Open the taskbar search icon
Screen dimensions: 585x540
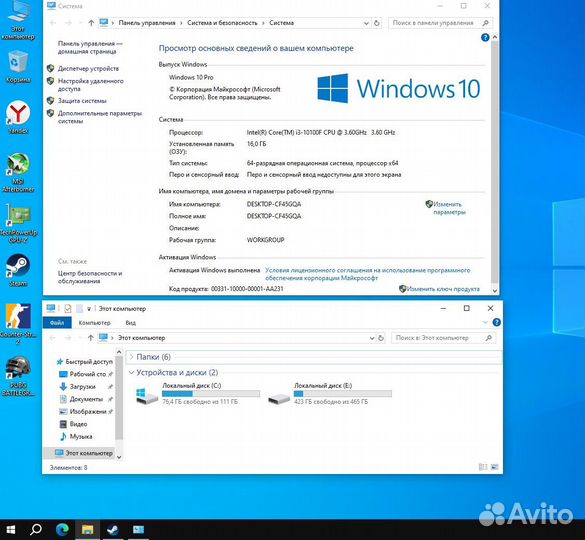(x=36, y=529)
